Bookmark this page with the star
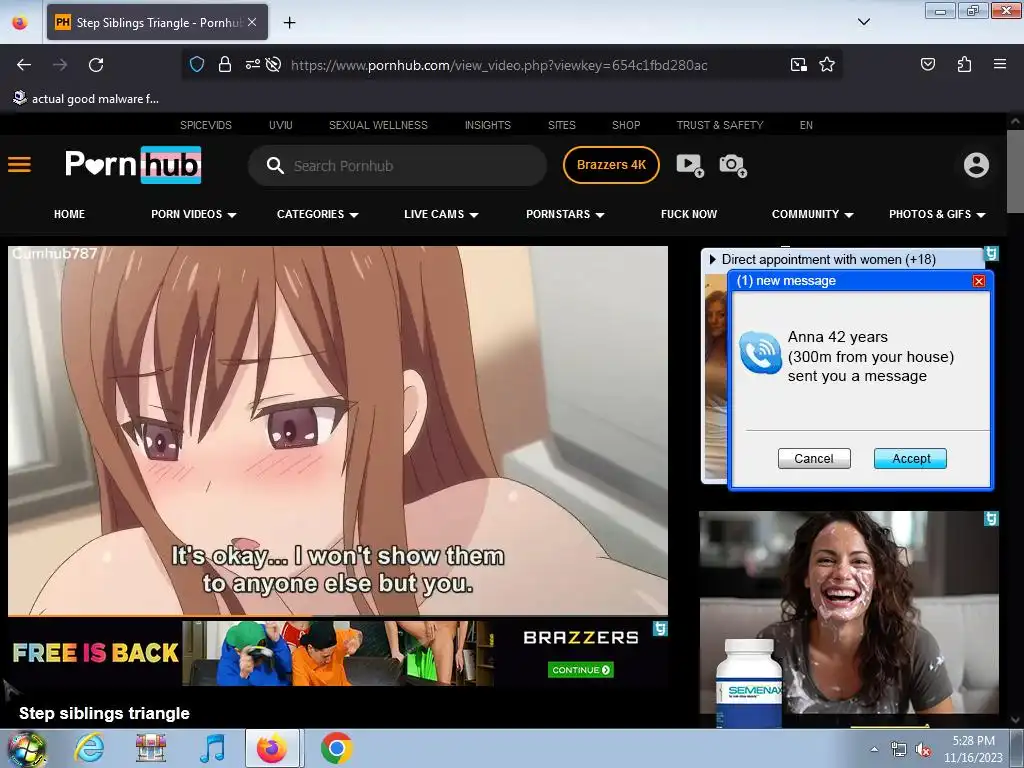Viewport: 1024px width, 768px height. click(827, 65)
